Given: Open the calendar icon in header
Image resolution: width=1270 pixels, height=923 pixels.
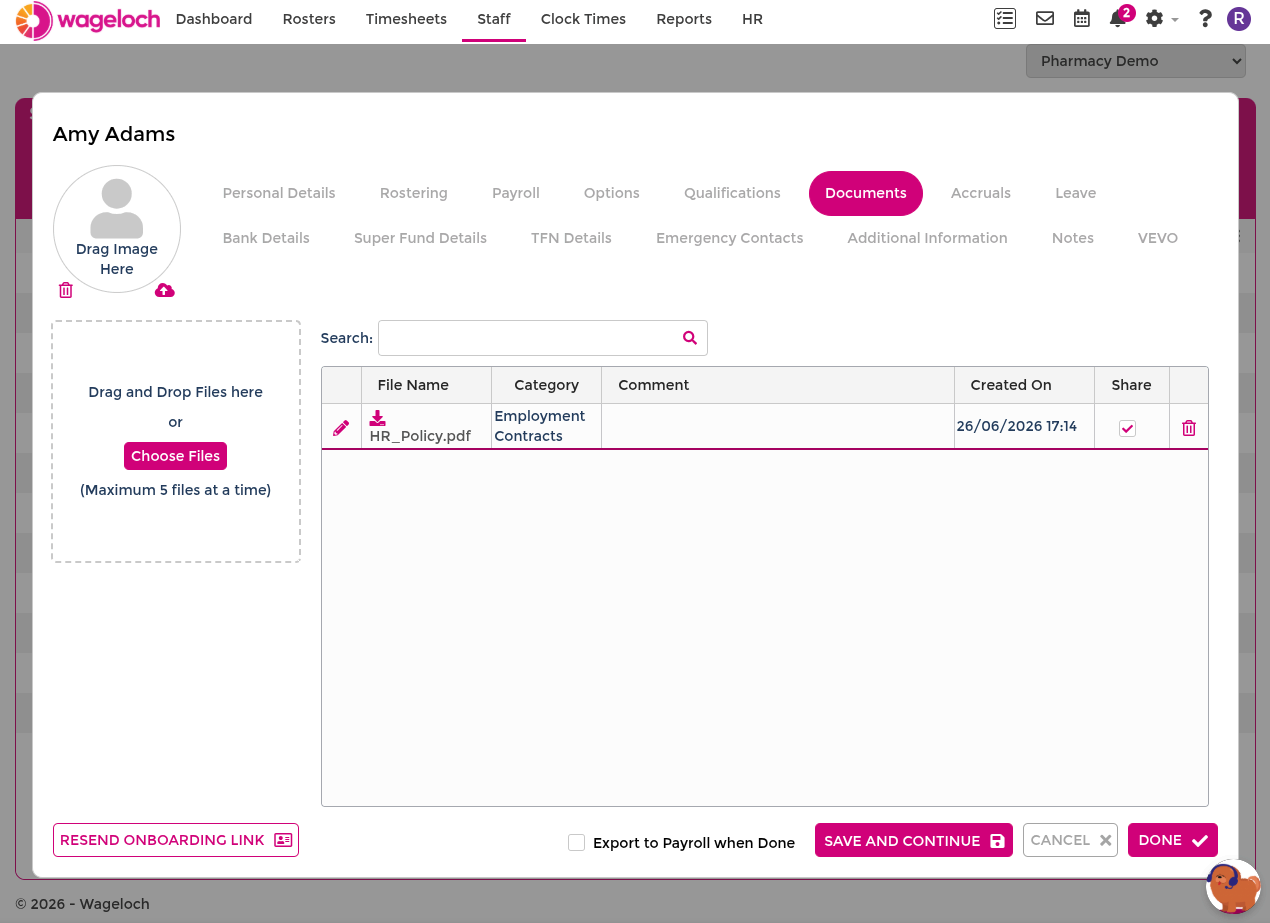Looking at the screenshot, I should 1082,18.
